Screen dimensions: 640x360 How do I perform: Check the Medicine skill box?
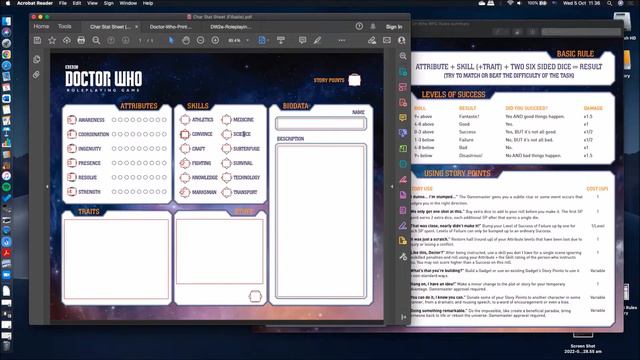click(226, 120)
